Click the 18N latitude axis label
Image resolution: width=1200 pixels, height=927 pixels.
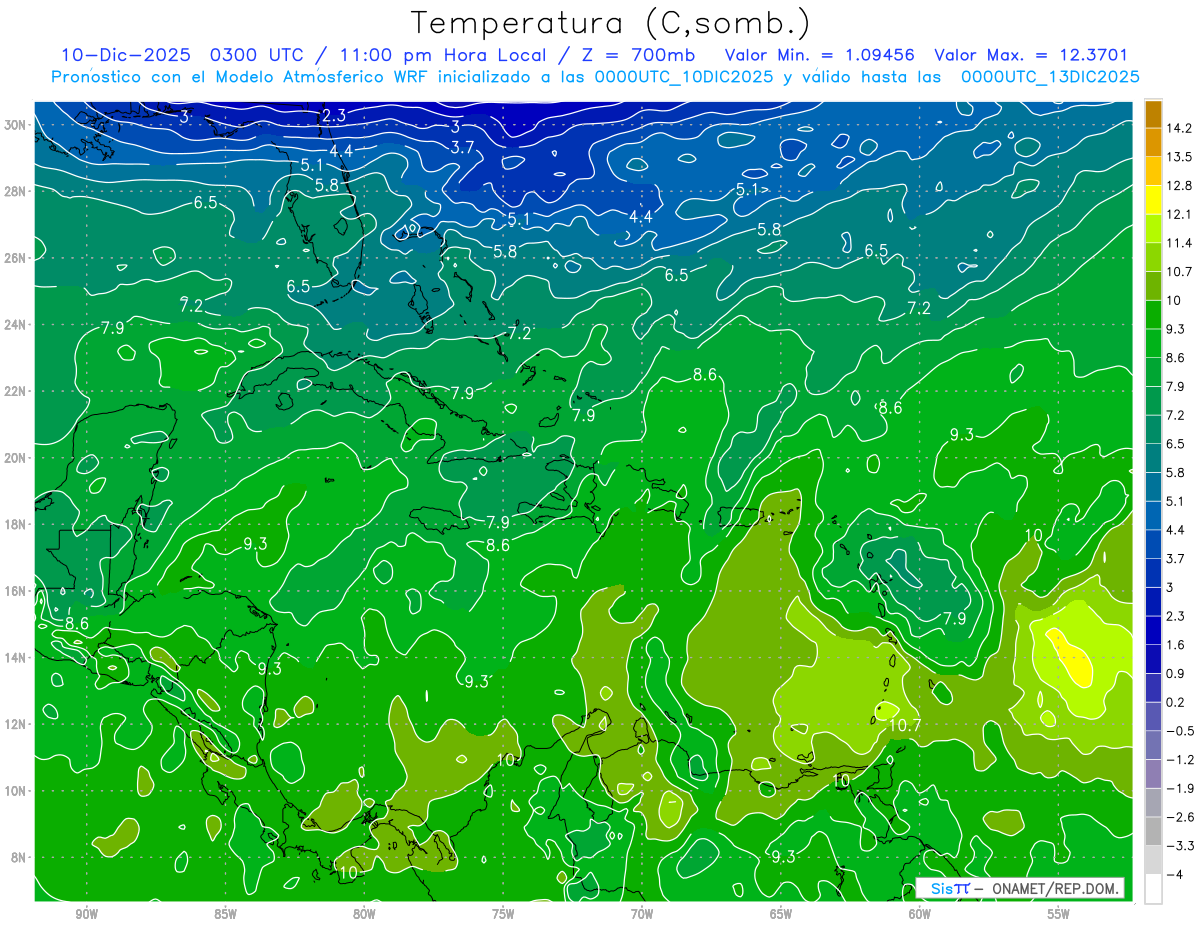point(17,524)
